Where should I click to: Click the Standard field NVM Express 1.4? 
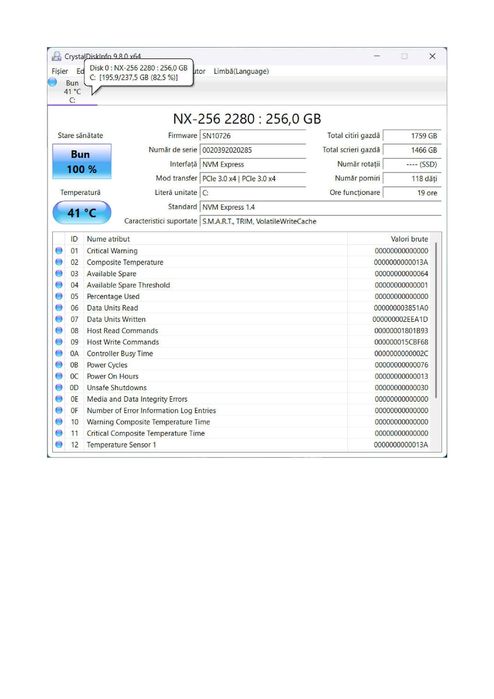point(321,207)
